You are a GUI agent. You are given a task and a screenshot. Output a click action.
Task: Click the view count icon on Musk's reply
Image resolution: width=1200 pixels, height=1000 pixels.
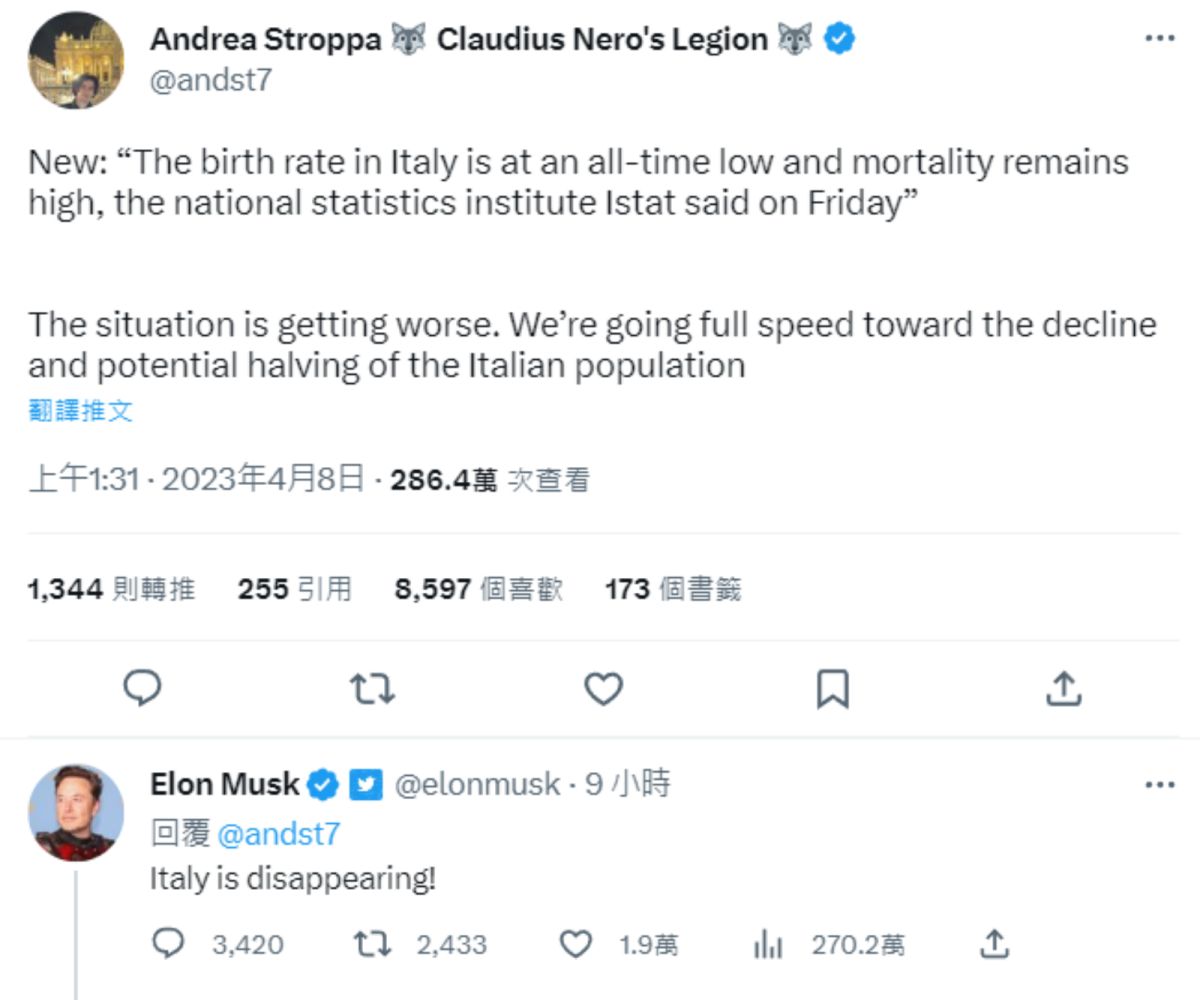pos(766,943)
